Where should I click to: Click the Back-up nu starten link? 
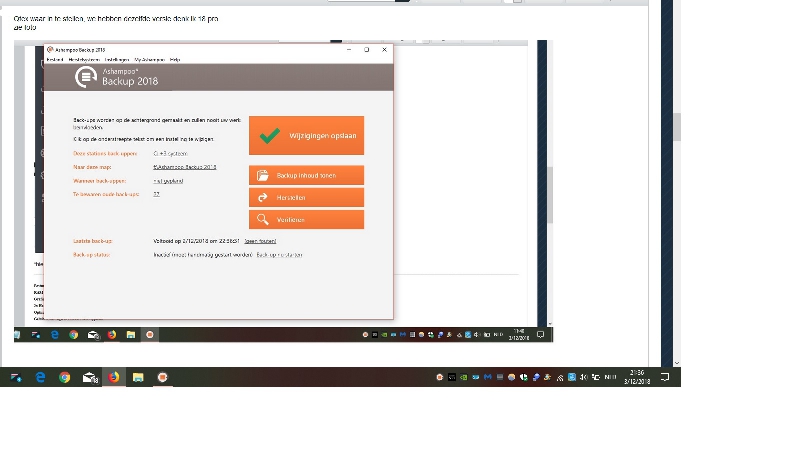pos(279,255)
